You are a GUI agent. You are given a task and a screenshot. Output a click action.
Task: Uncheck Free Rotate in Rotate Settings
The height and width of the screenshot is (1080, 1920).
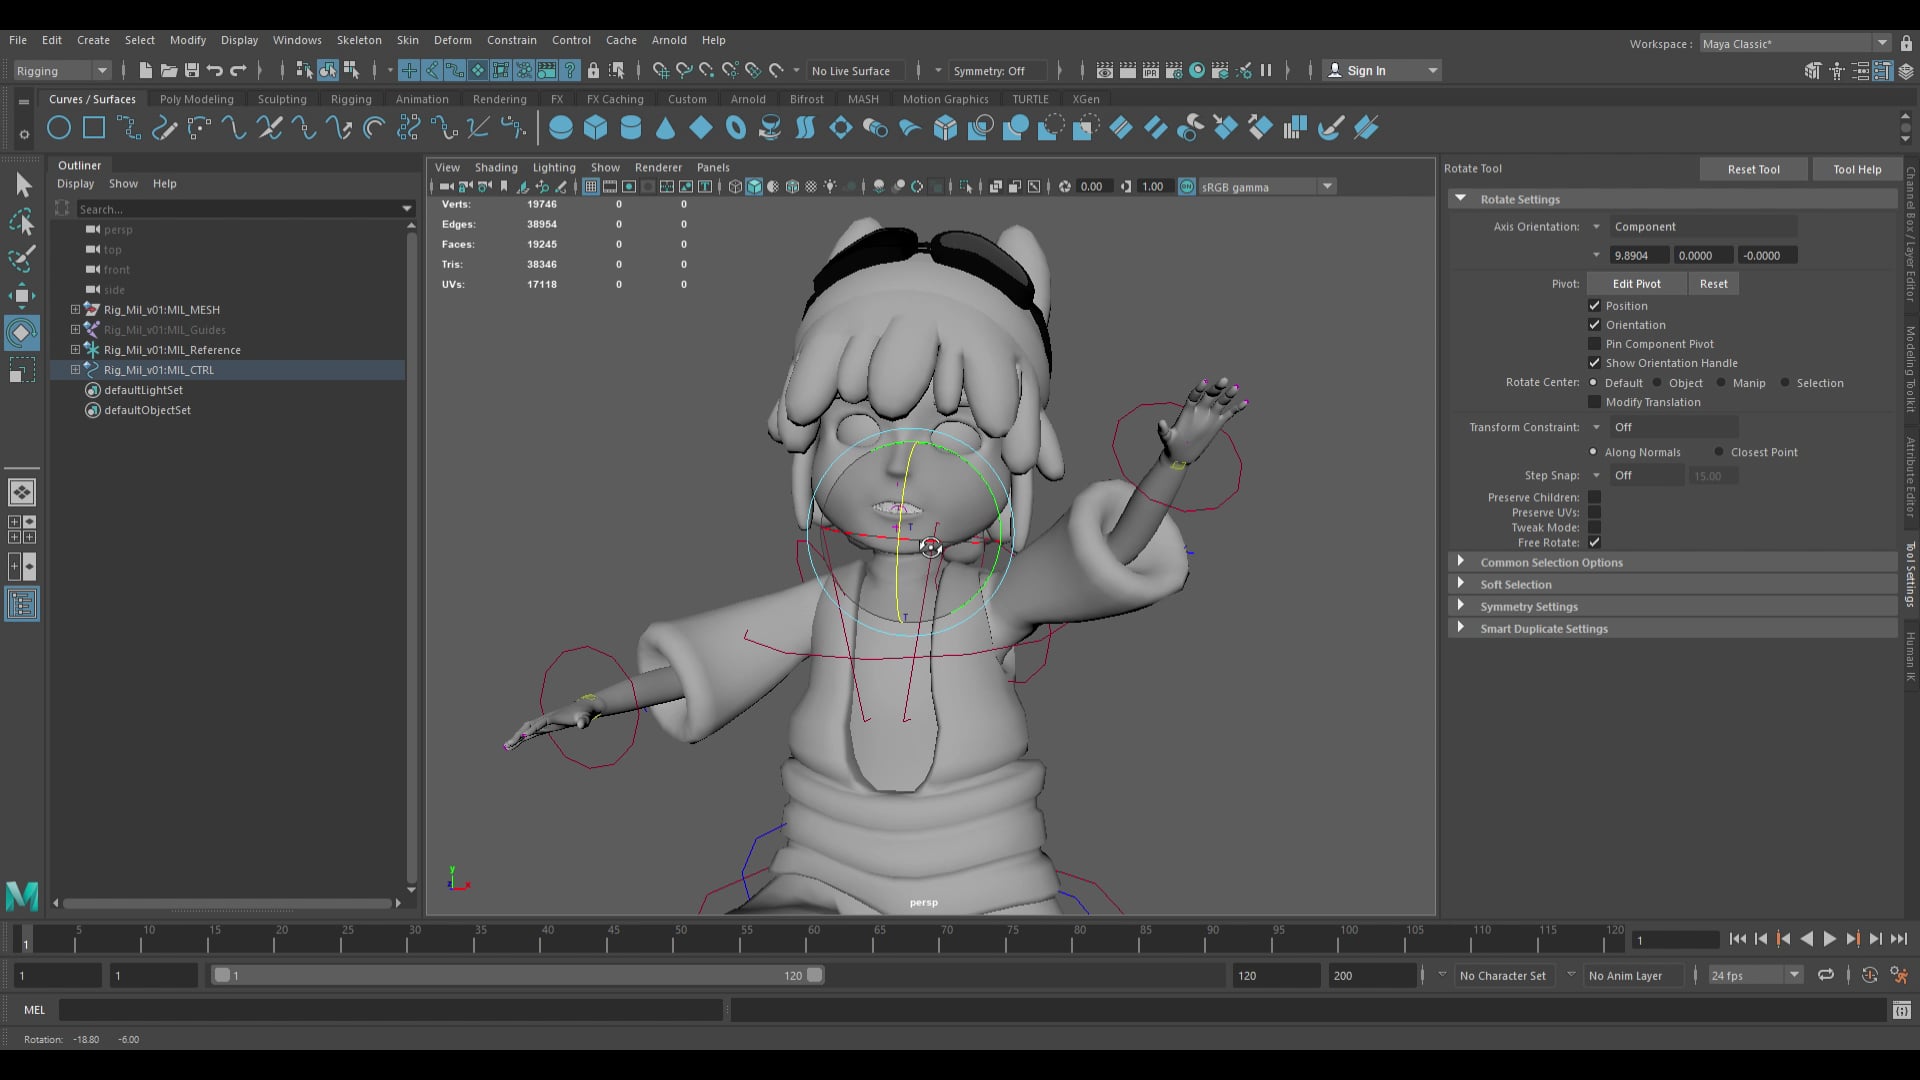pyautogui.click(x=1594, y=543)
